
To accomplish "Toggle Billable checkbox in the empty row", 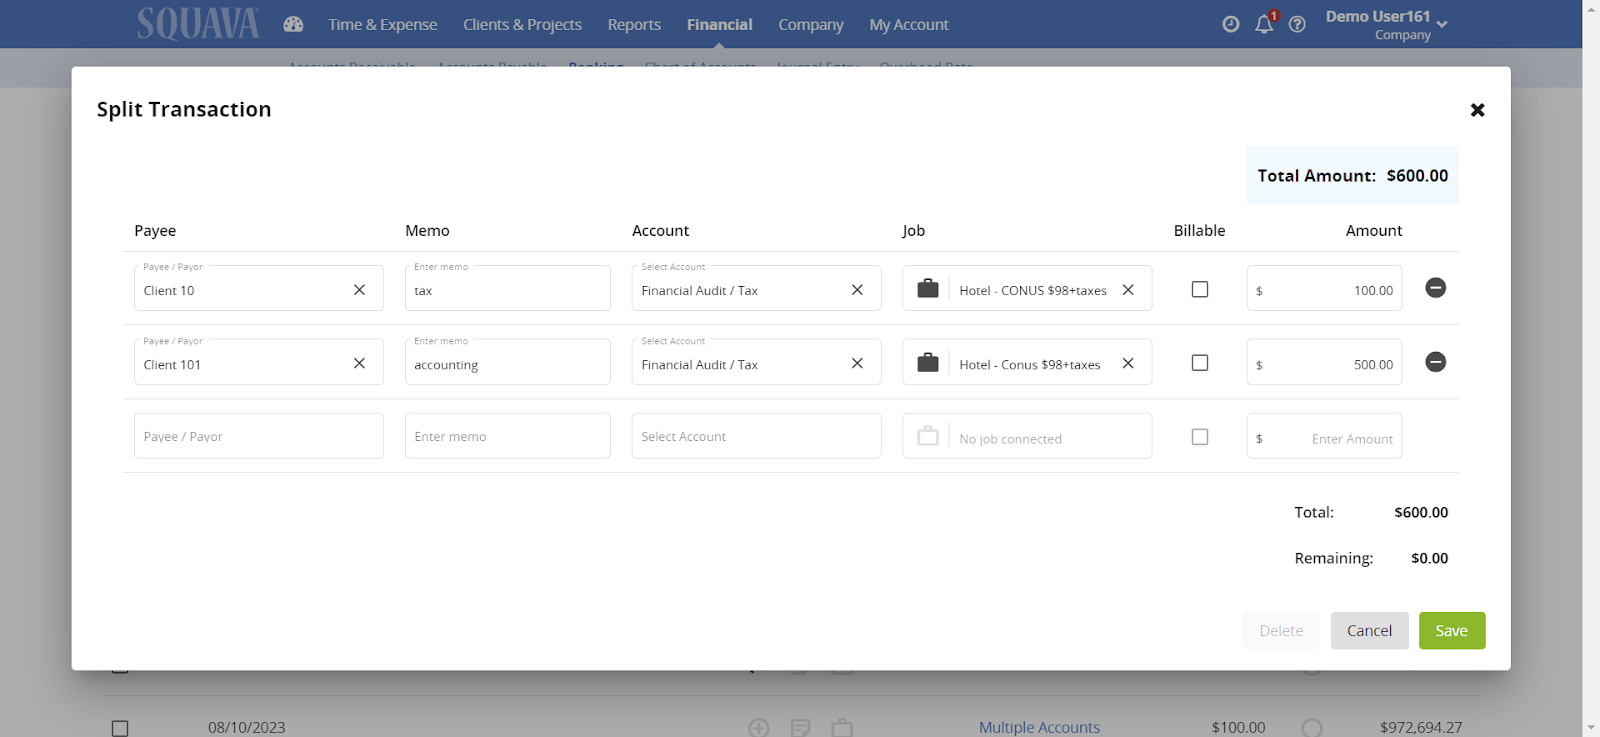I will 1200,437.
